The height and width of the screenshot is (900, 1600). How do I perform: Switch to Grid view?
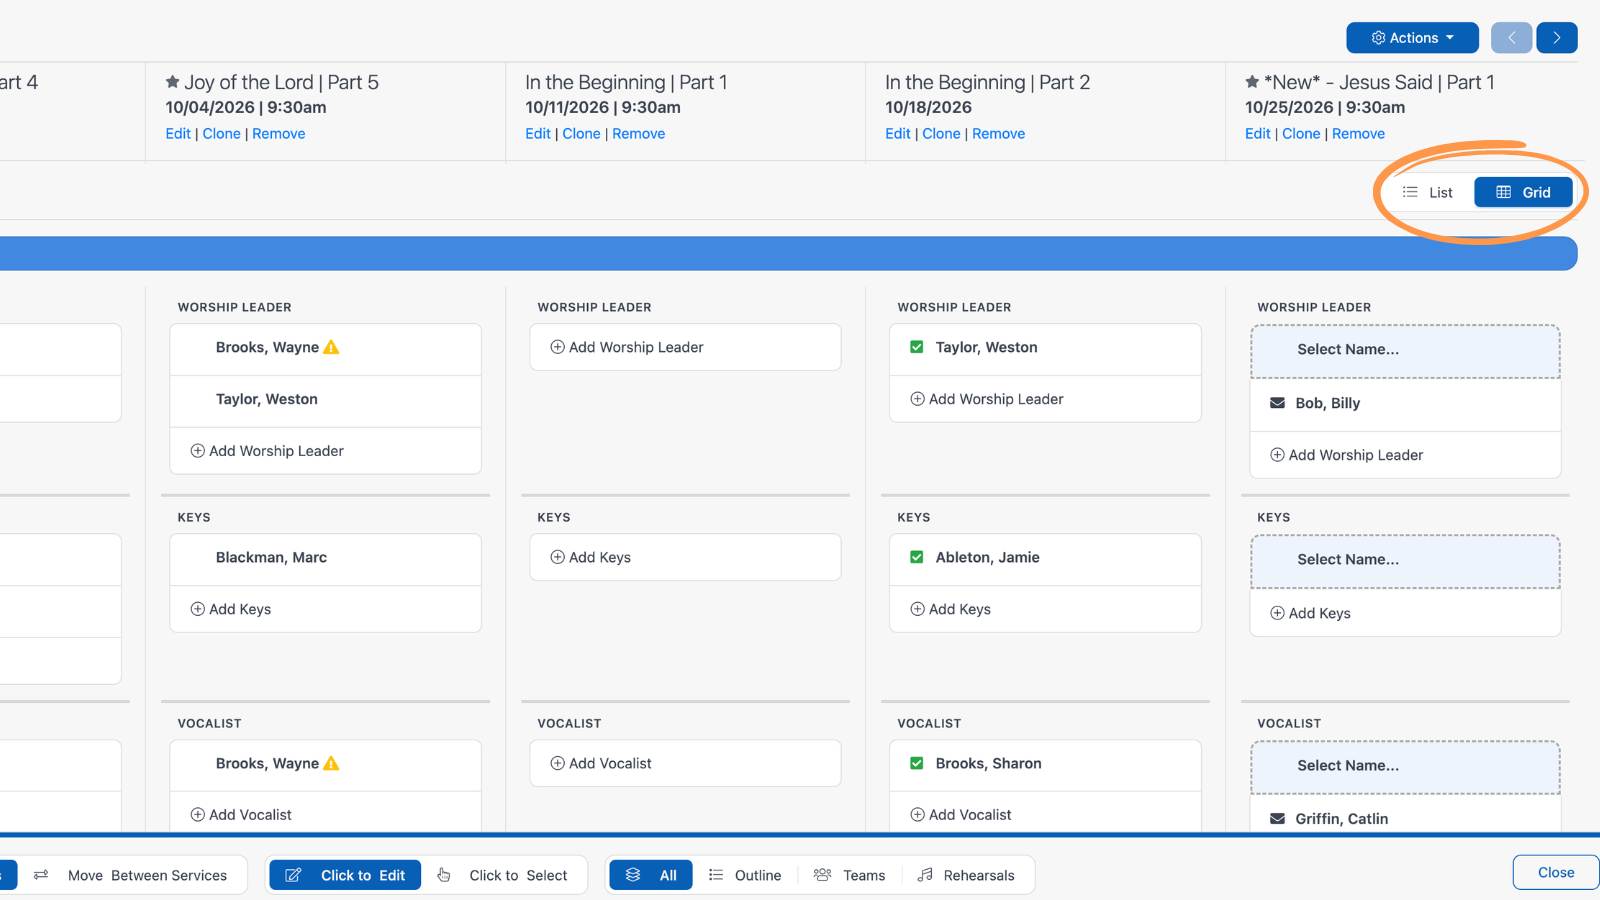(x=1523, y=192)
